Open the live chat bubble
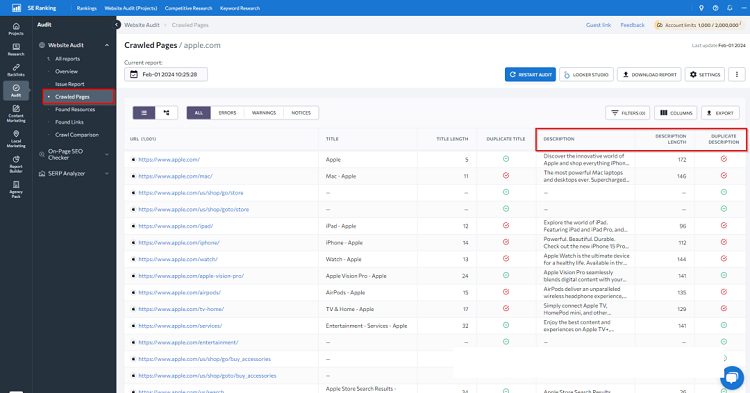Viewport: 750px width, 393px height. click(731, 378)
